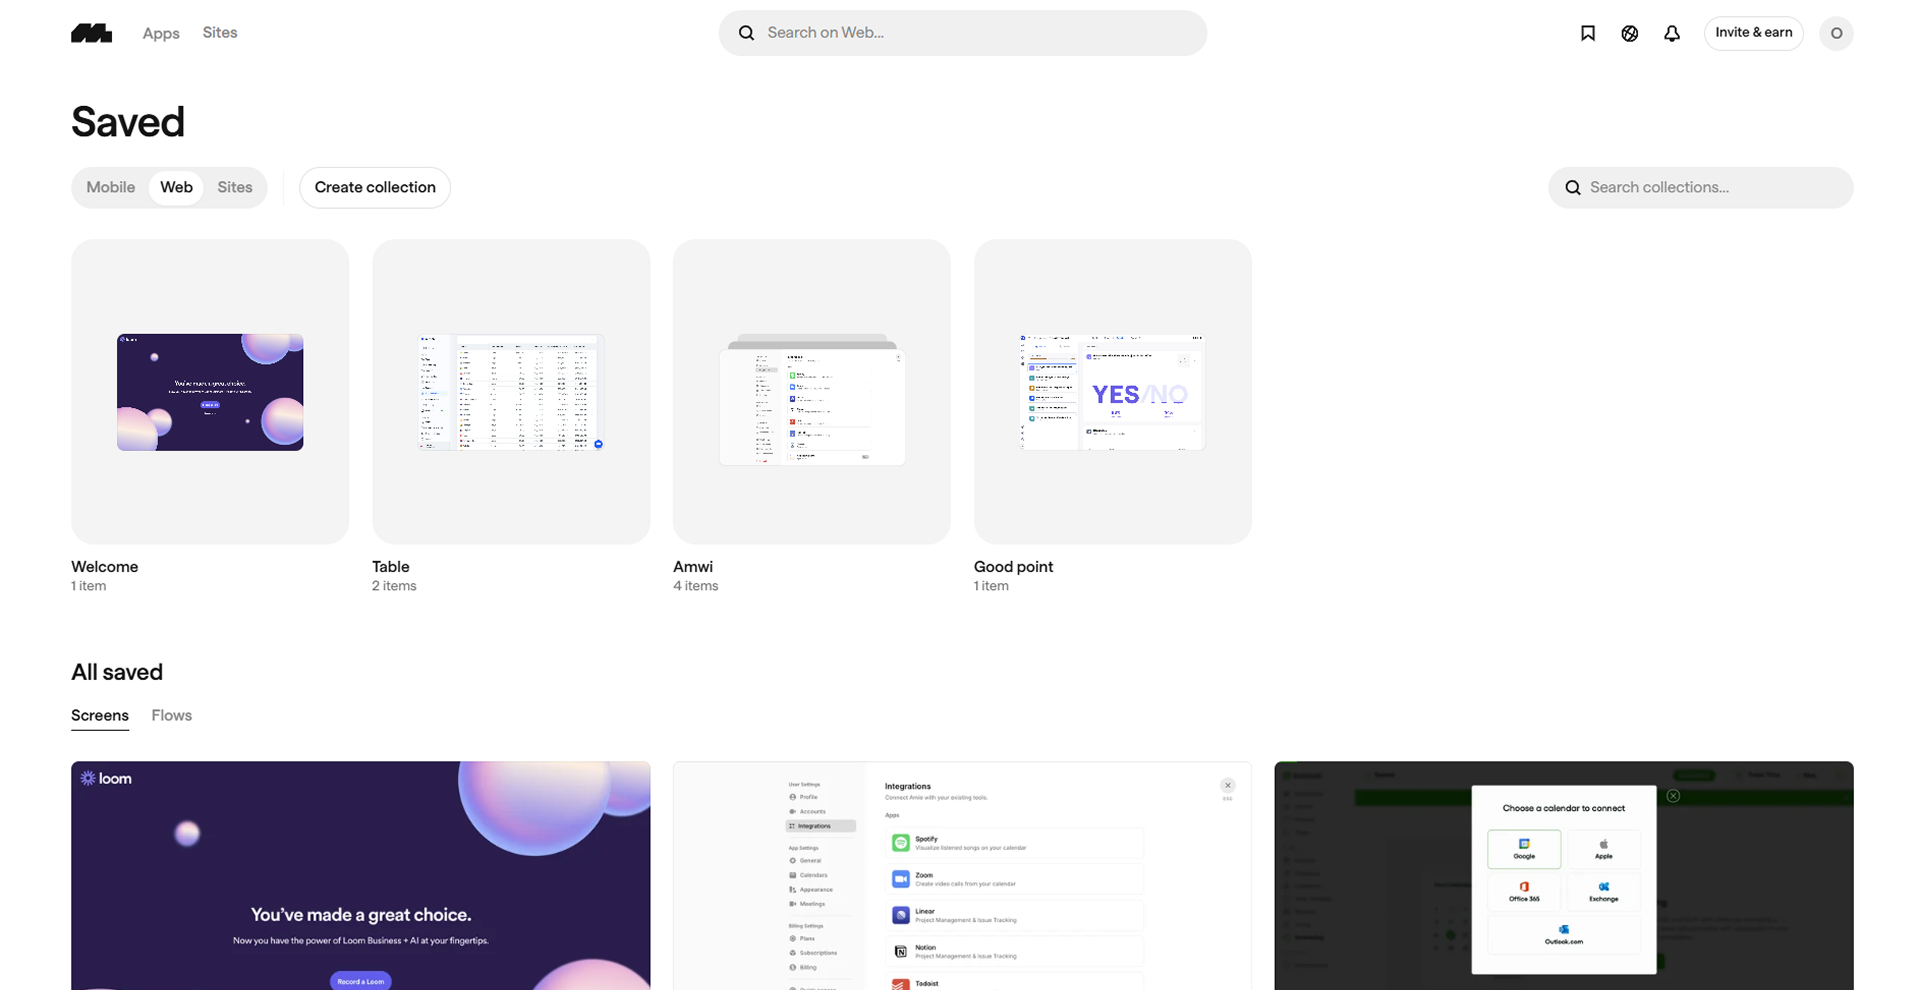The height and width of the screenshot is (990, 1920).
Task: Open the saved Integrations screen thumbnail
Action: tap(962, 876)
